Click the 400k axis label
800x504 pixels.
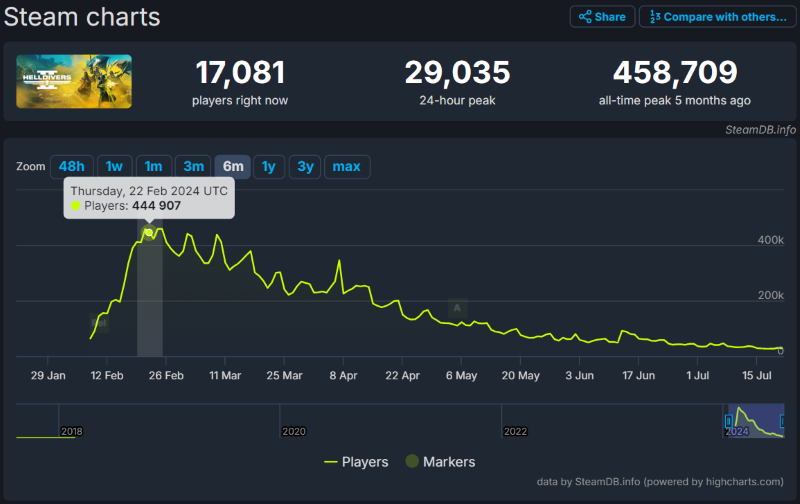(770, 240)
